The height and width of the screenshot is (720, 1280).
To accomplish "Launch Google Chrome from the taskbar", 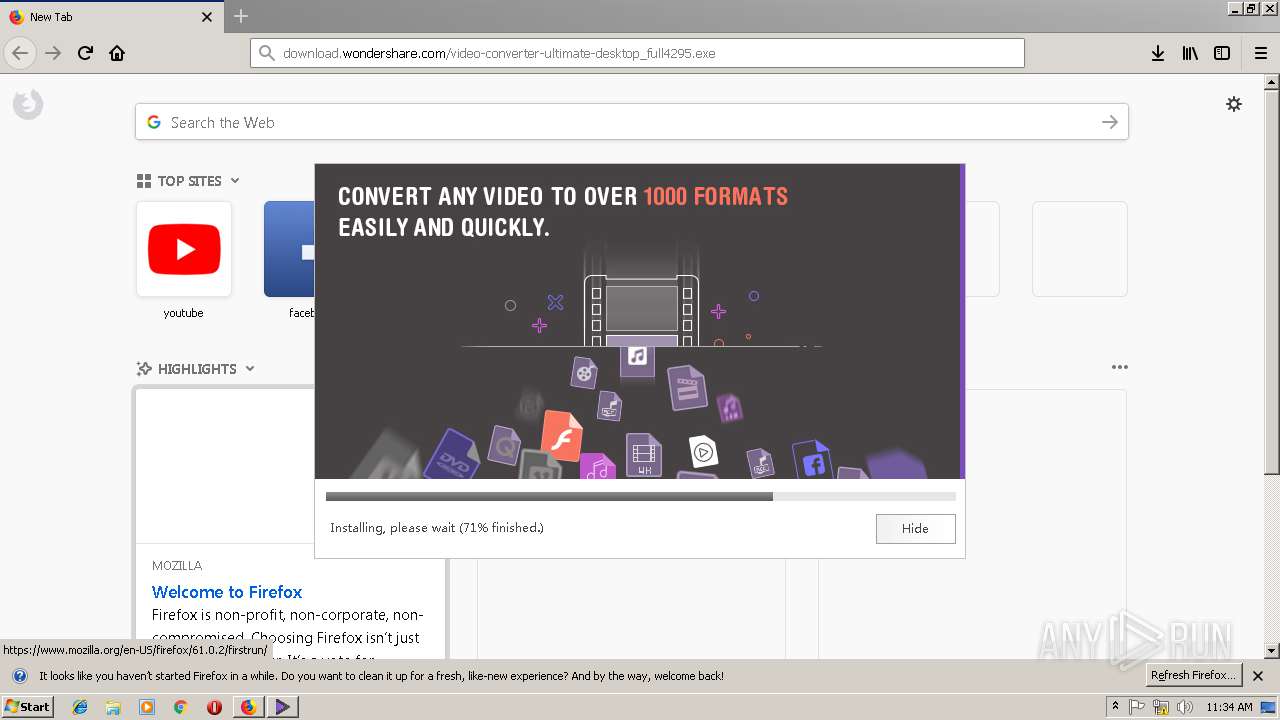I will coord(180,707).
